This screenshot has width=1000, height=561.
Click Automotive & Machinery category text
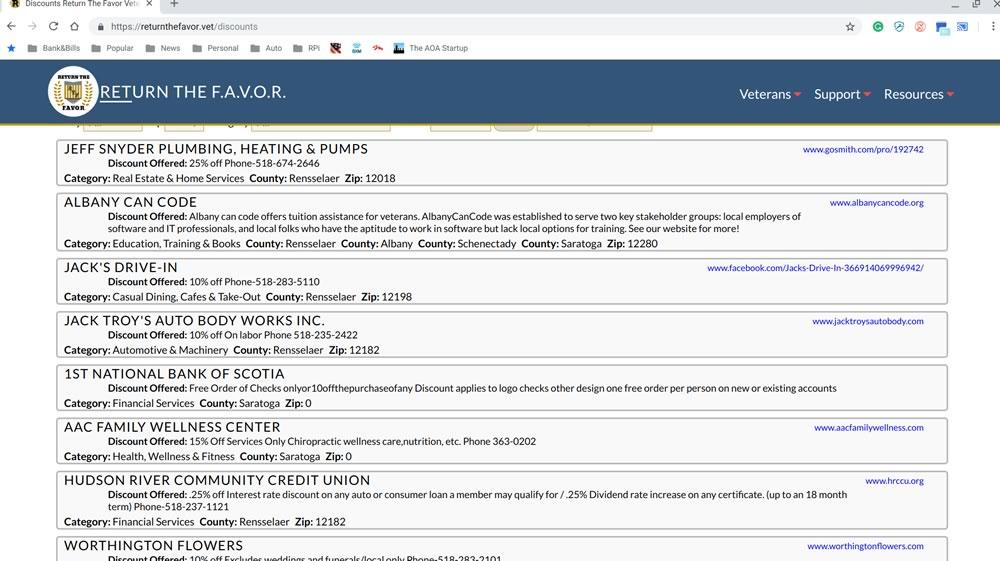point(170,350)
